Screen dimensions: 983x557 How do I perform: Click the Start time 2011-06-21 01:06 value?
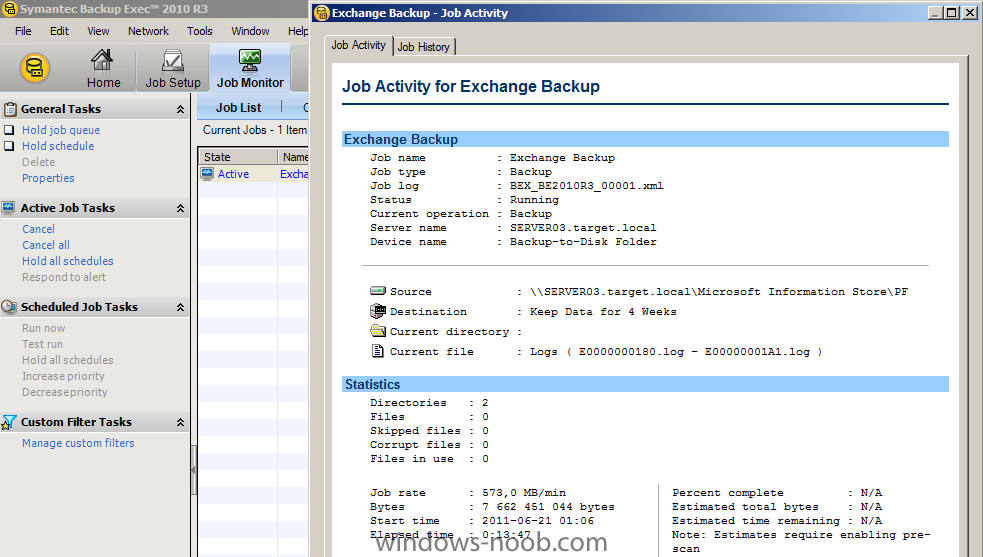coord(538,521)
